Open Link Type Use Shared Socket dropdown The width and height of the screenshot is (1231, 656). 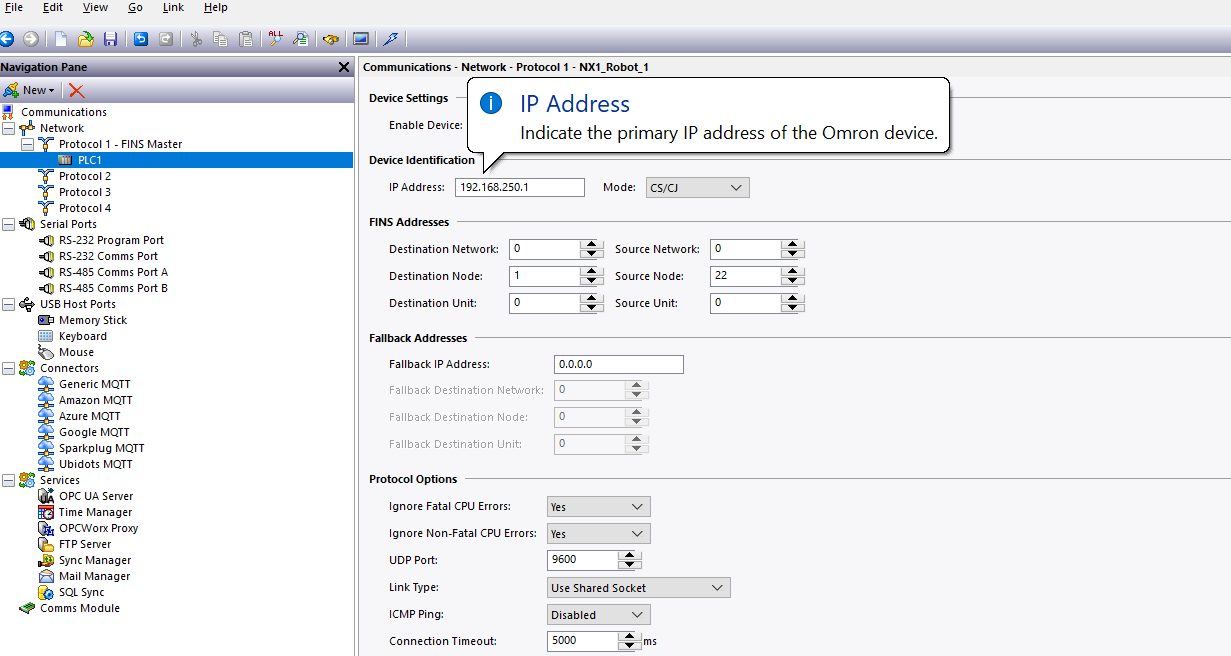639,588
